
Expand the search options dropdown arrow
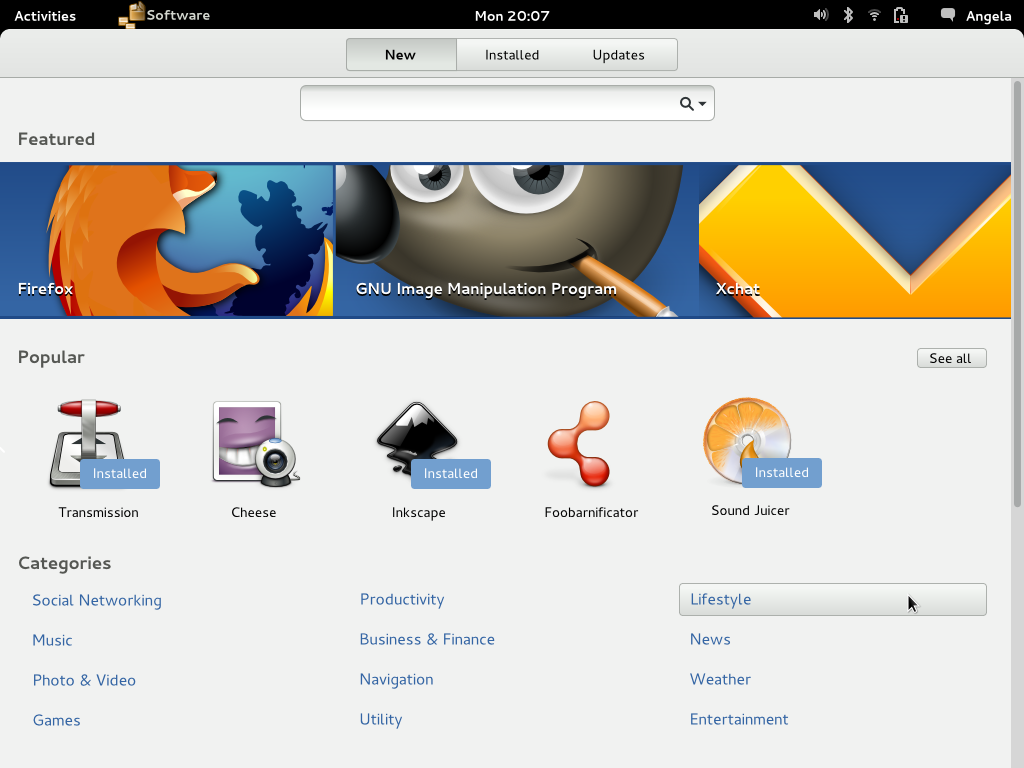click(x=703, y=104)
